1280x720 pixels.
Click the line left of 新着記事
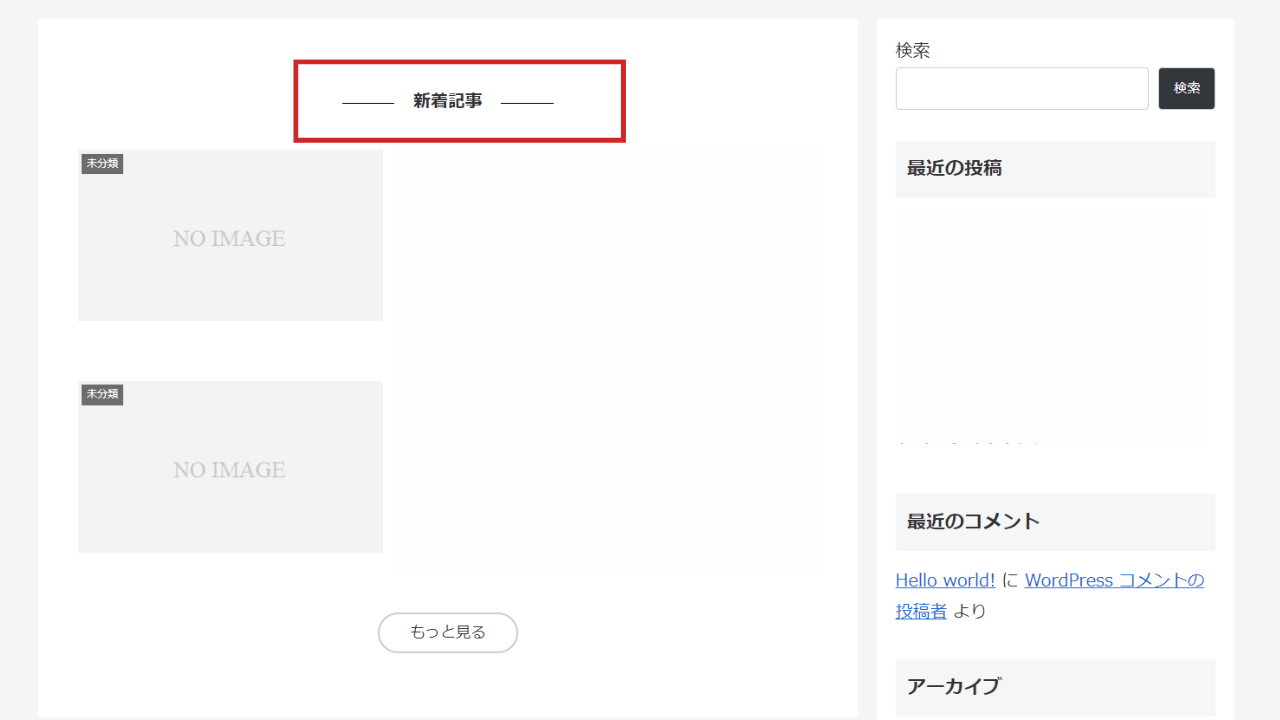[x=368, y=102]
